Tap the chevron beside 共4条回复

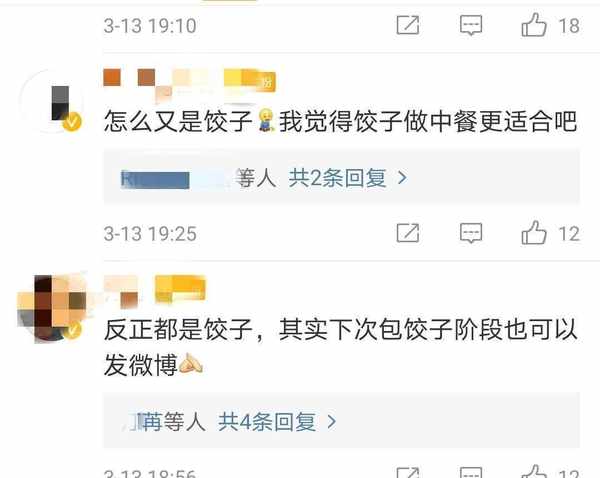(332, 422)
